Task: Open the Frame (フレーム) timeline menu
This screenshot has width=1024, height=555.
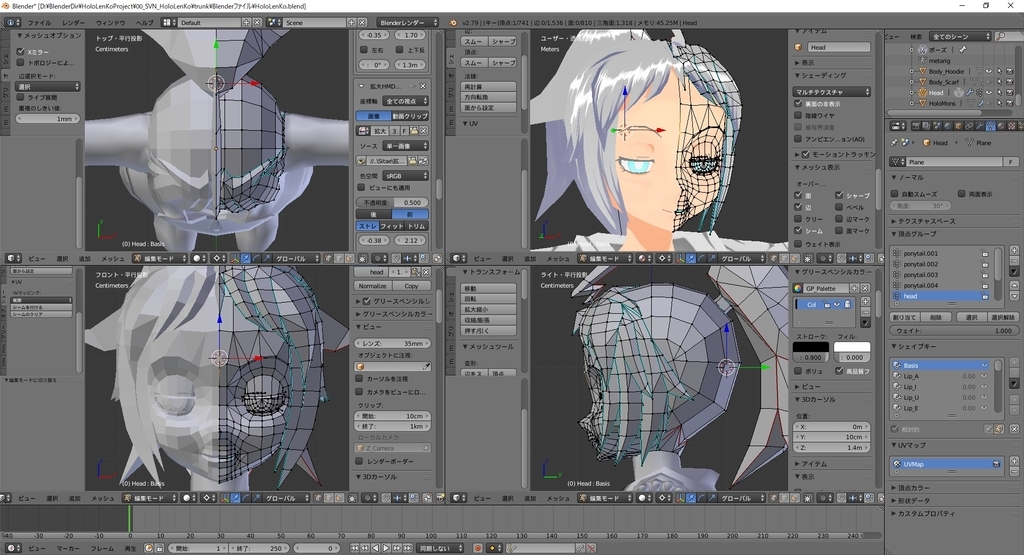Action: coord(102,548)
